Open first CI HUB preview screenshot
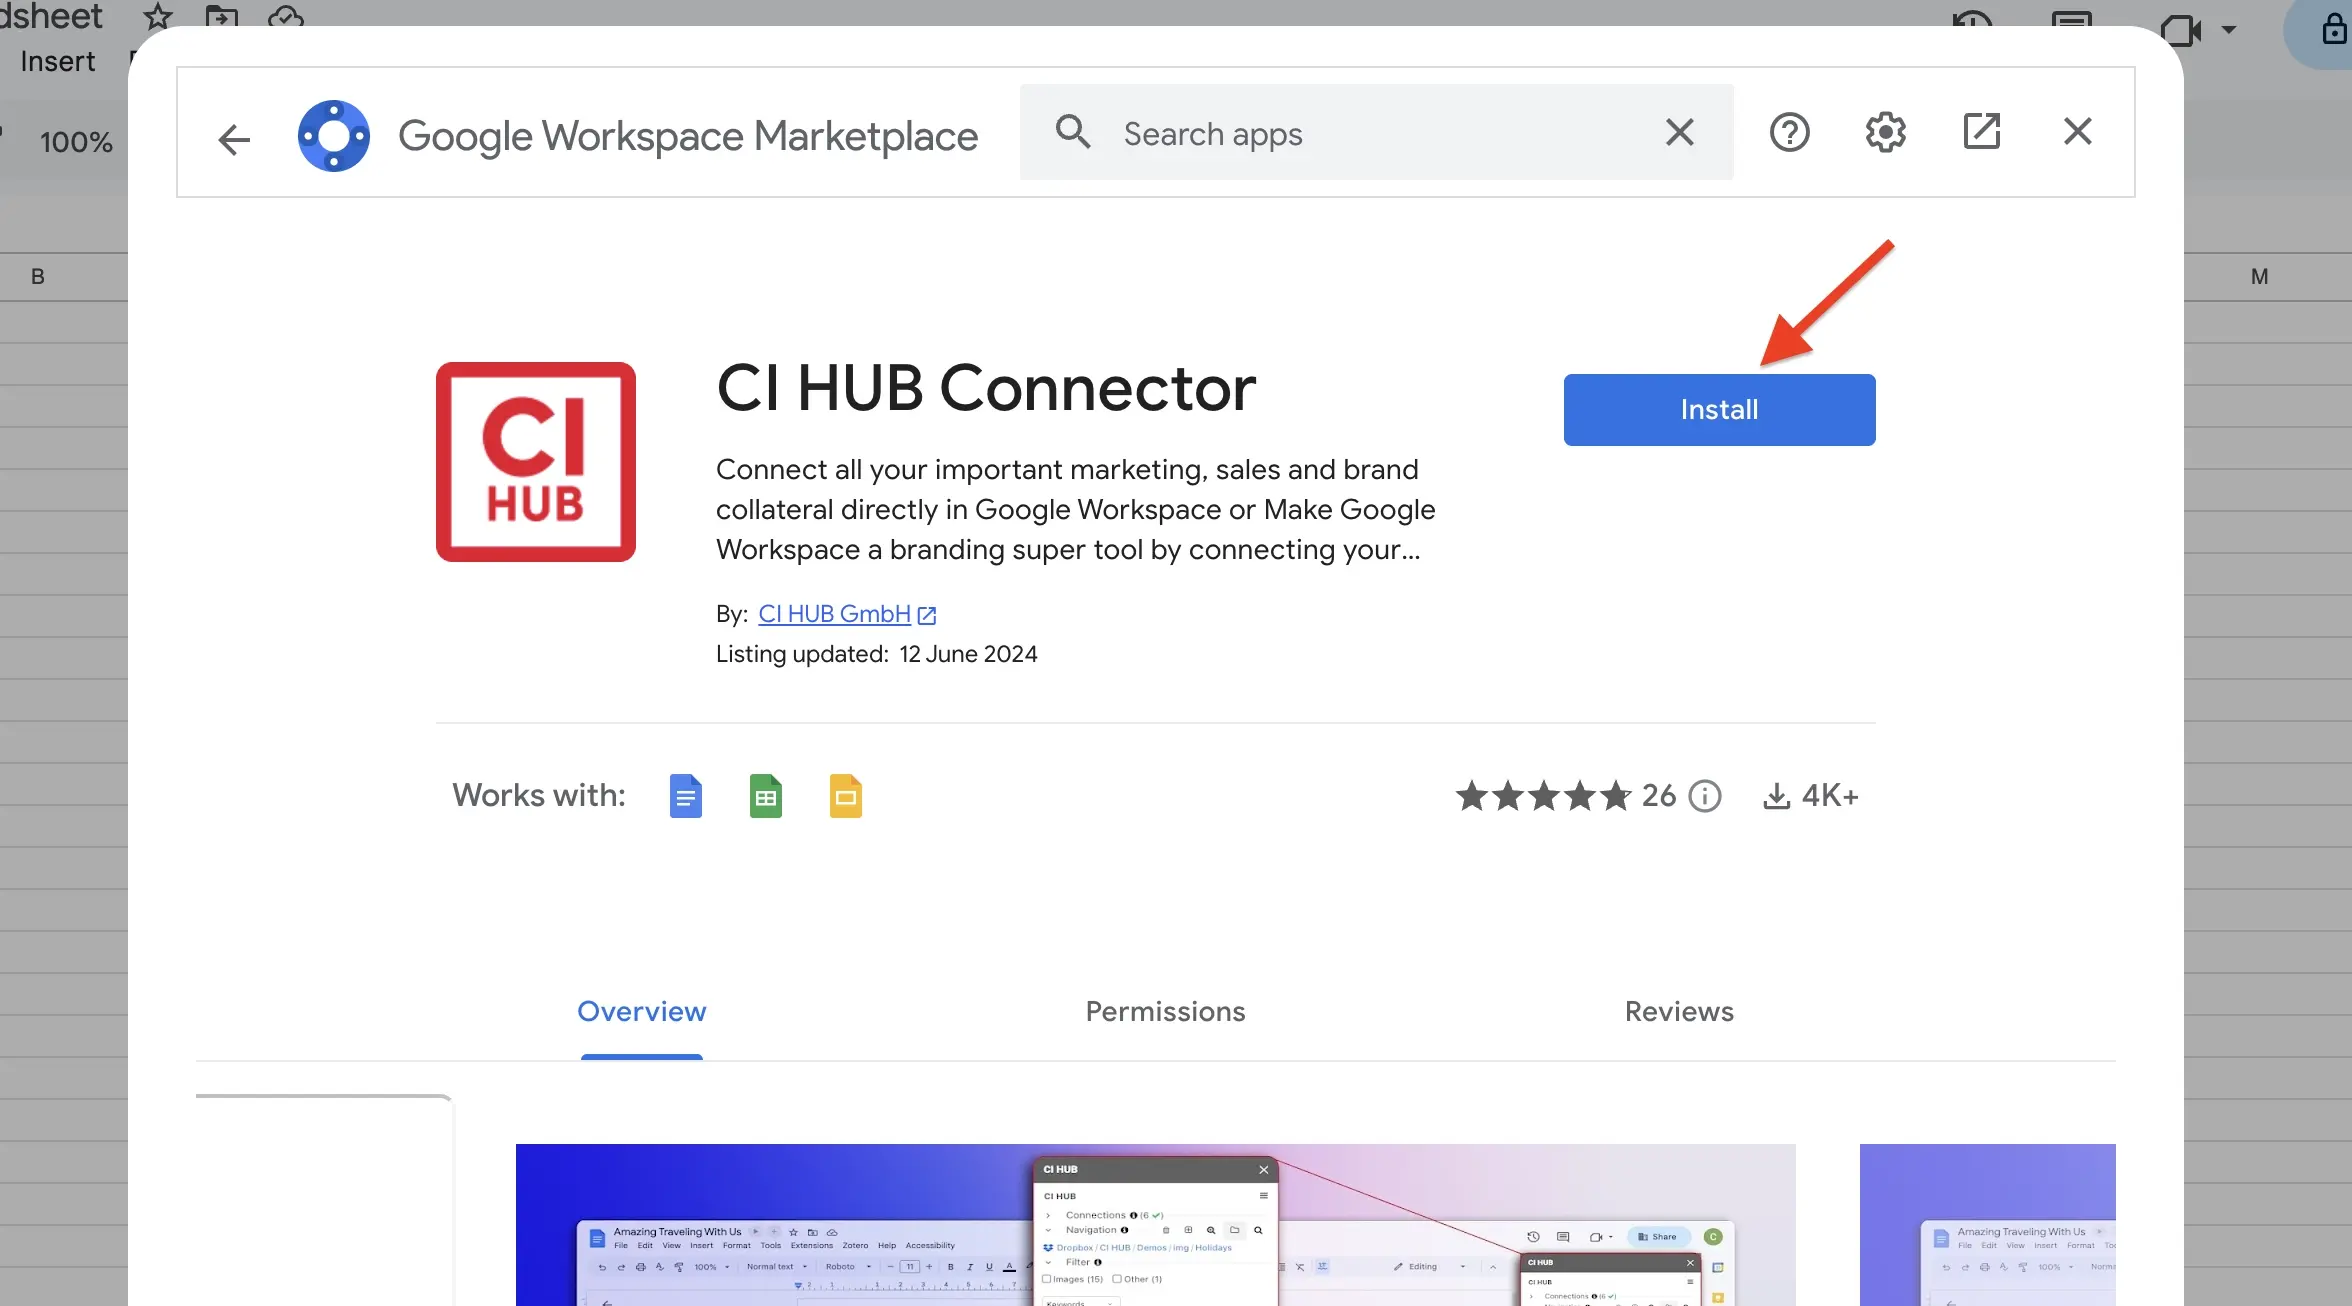Image resolution: width=2352 pixels, height=1306 pixels. tap(1155, 1225)
